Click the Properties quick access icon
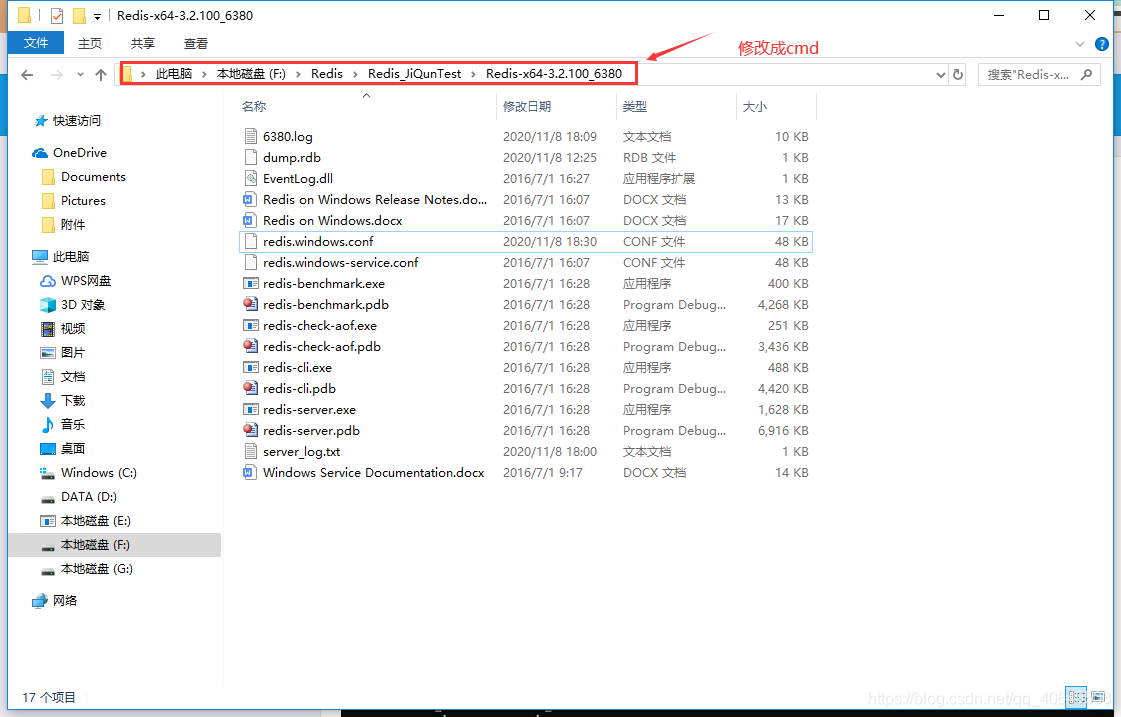The width and height of the screenshot is (1121, 717). pos(57,15)
